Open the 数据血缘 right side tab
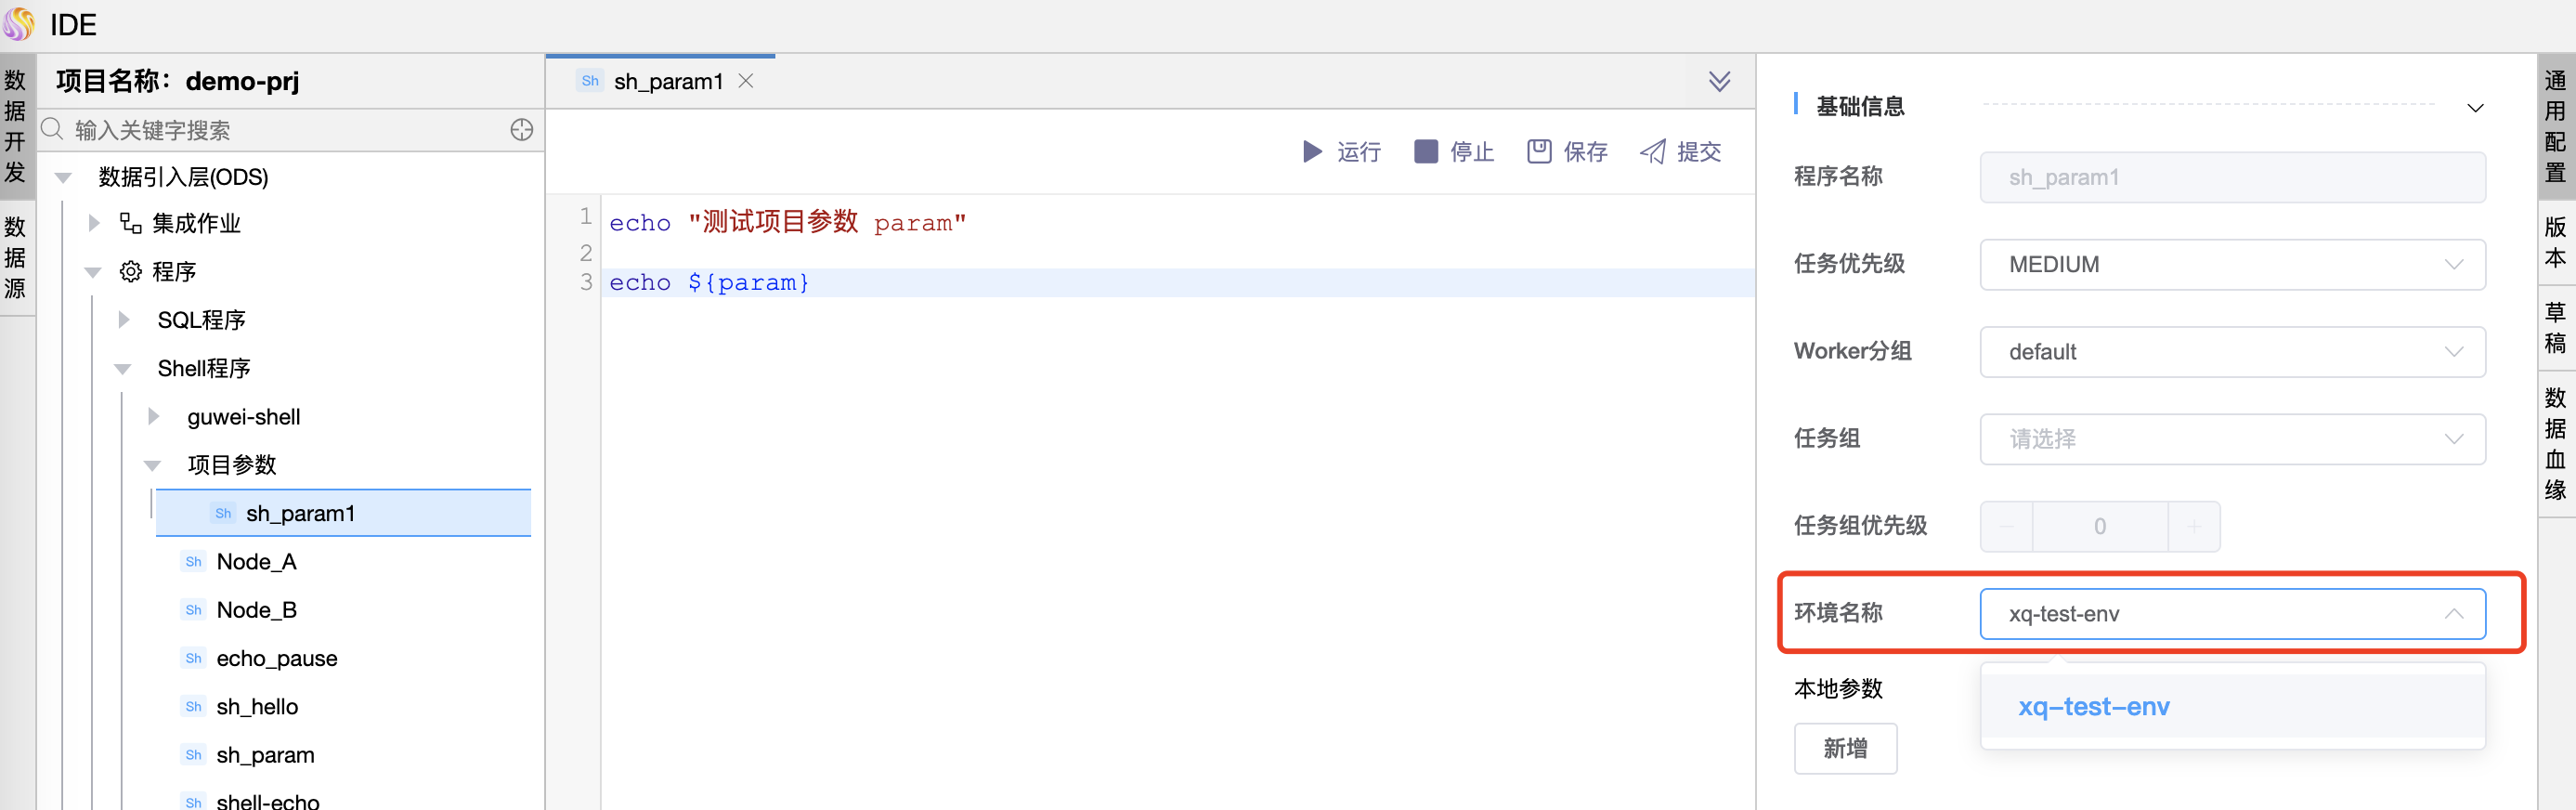 coord(2555,443)
